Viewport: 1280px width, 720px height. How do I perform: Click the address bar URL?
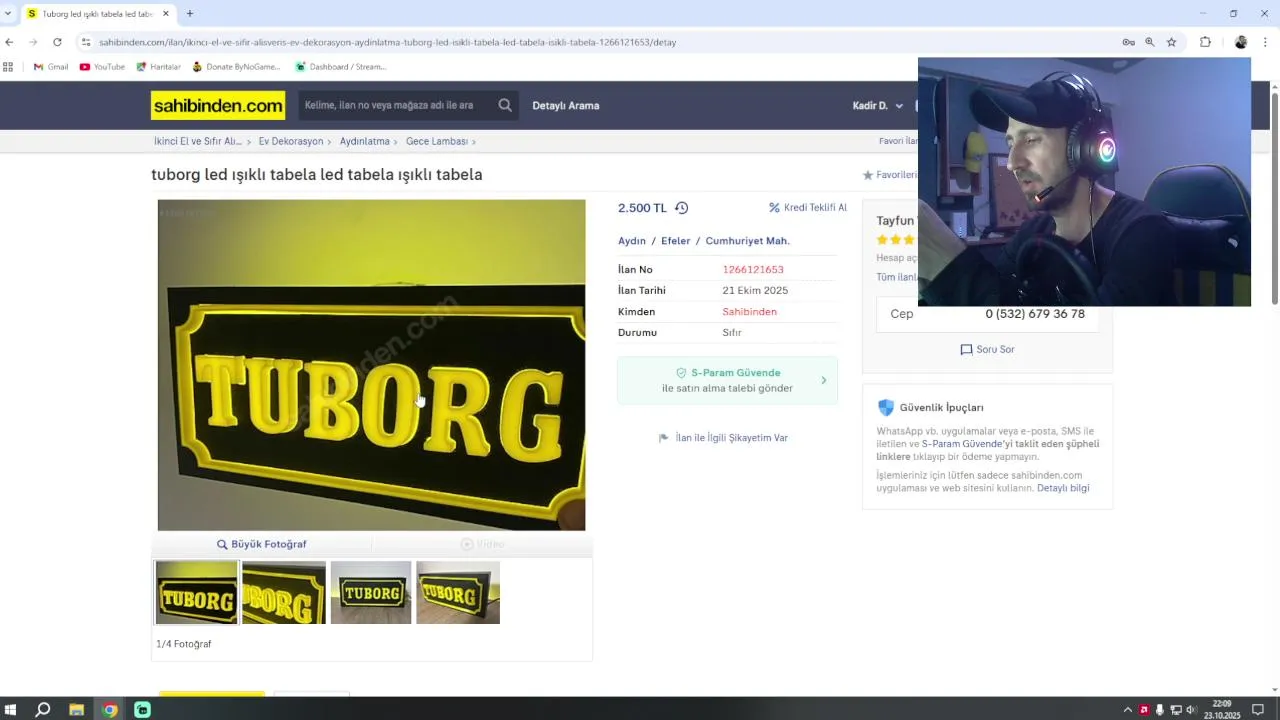(x=387, y=42)
